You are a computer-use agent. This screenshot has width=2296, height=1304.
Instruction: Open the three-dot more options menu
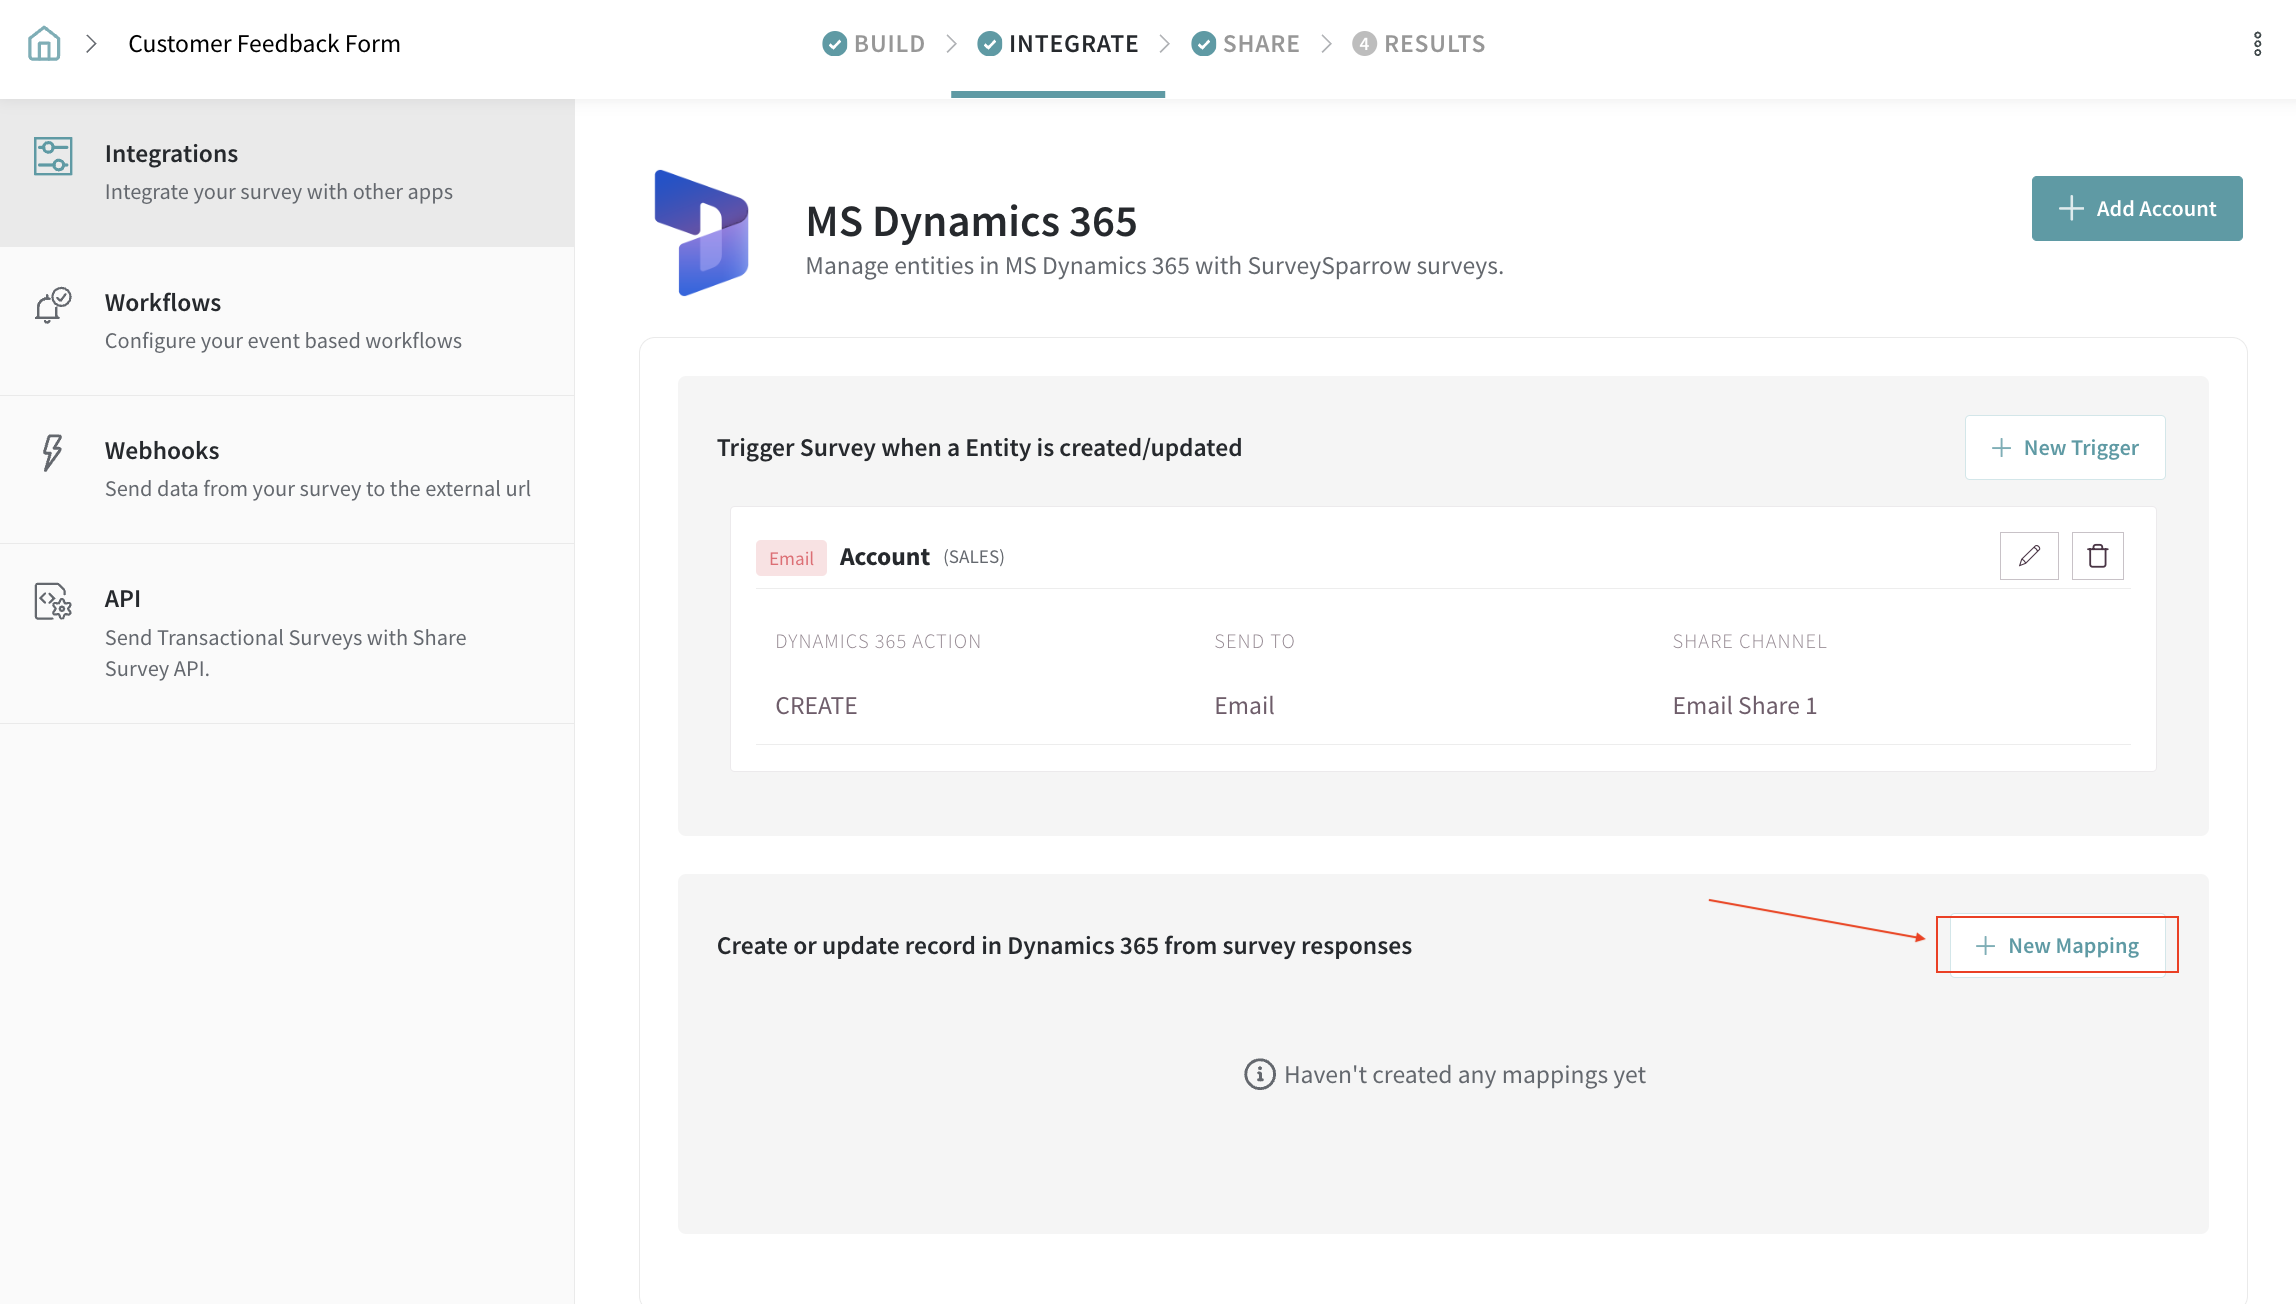coord(2257,44)
